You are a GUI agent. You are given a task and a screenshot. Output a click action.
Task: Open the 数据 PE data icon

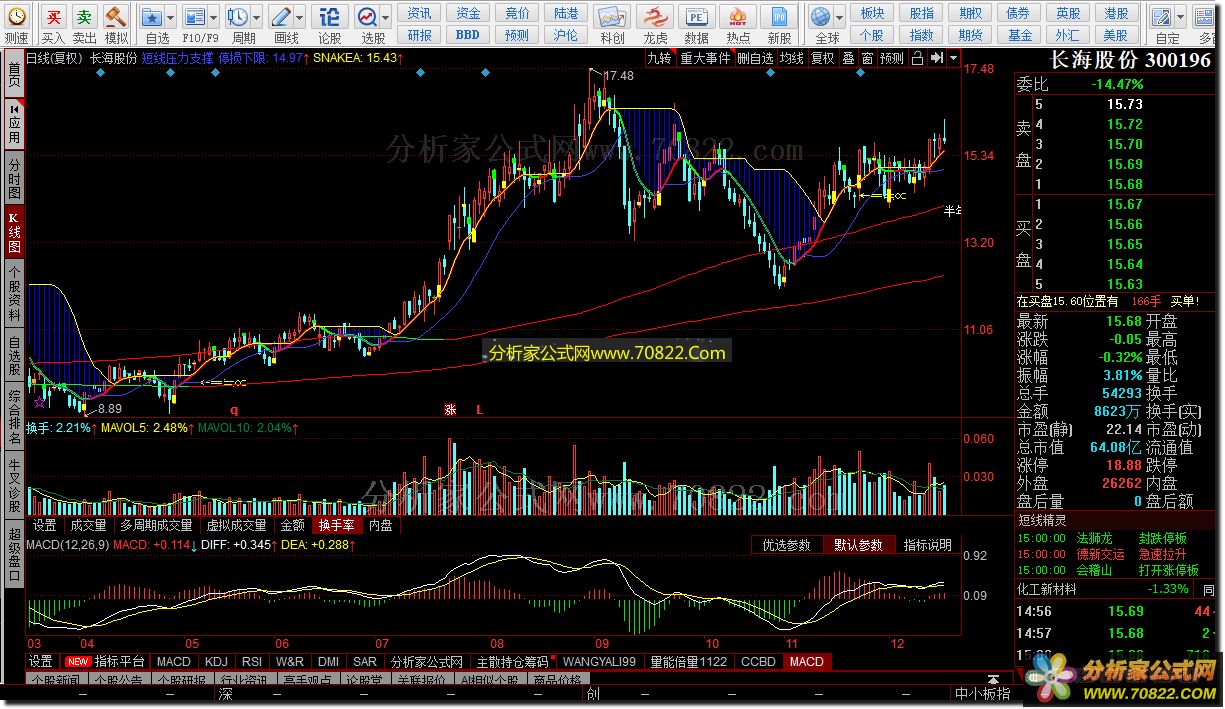pyautogui.click(x=697, y=17)
